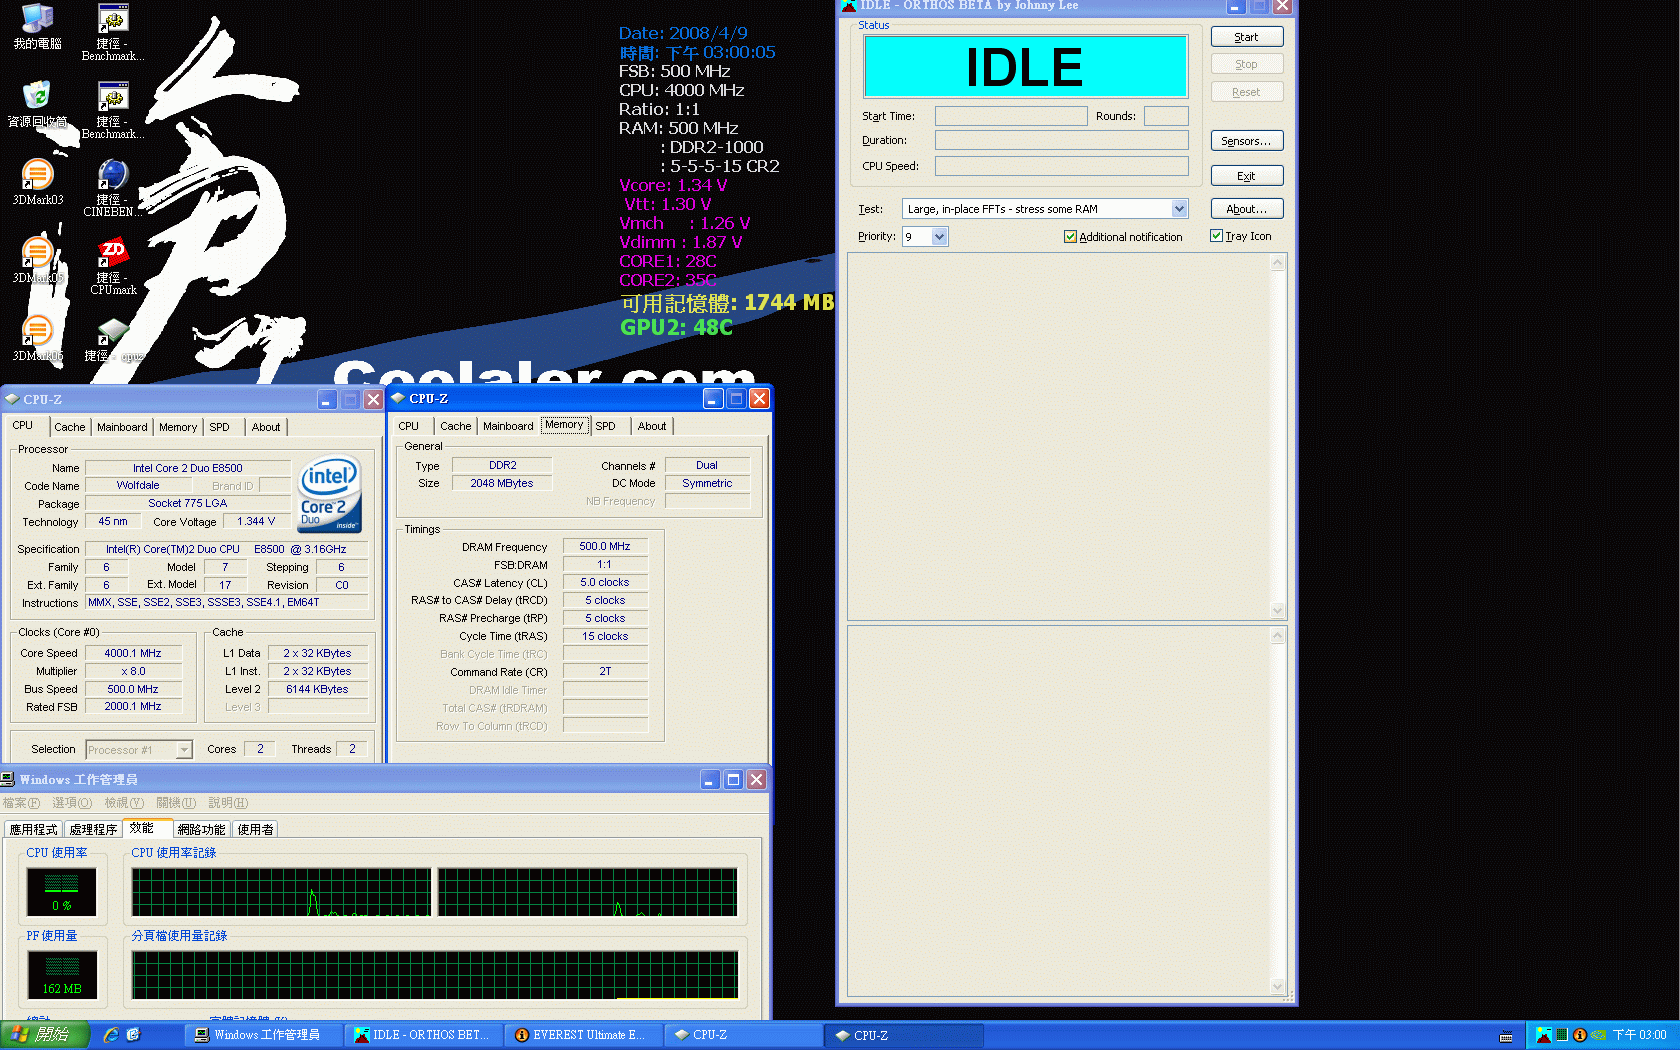Open the Help (說明) menu in Task Manager
Image resolution: width=1680 pixels, height=1050 pixels.
tap(228, 803)
